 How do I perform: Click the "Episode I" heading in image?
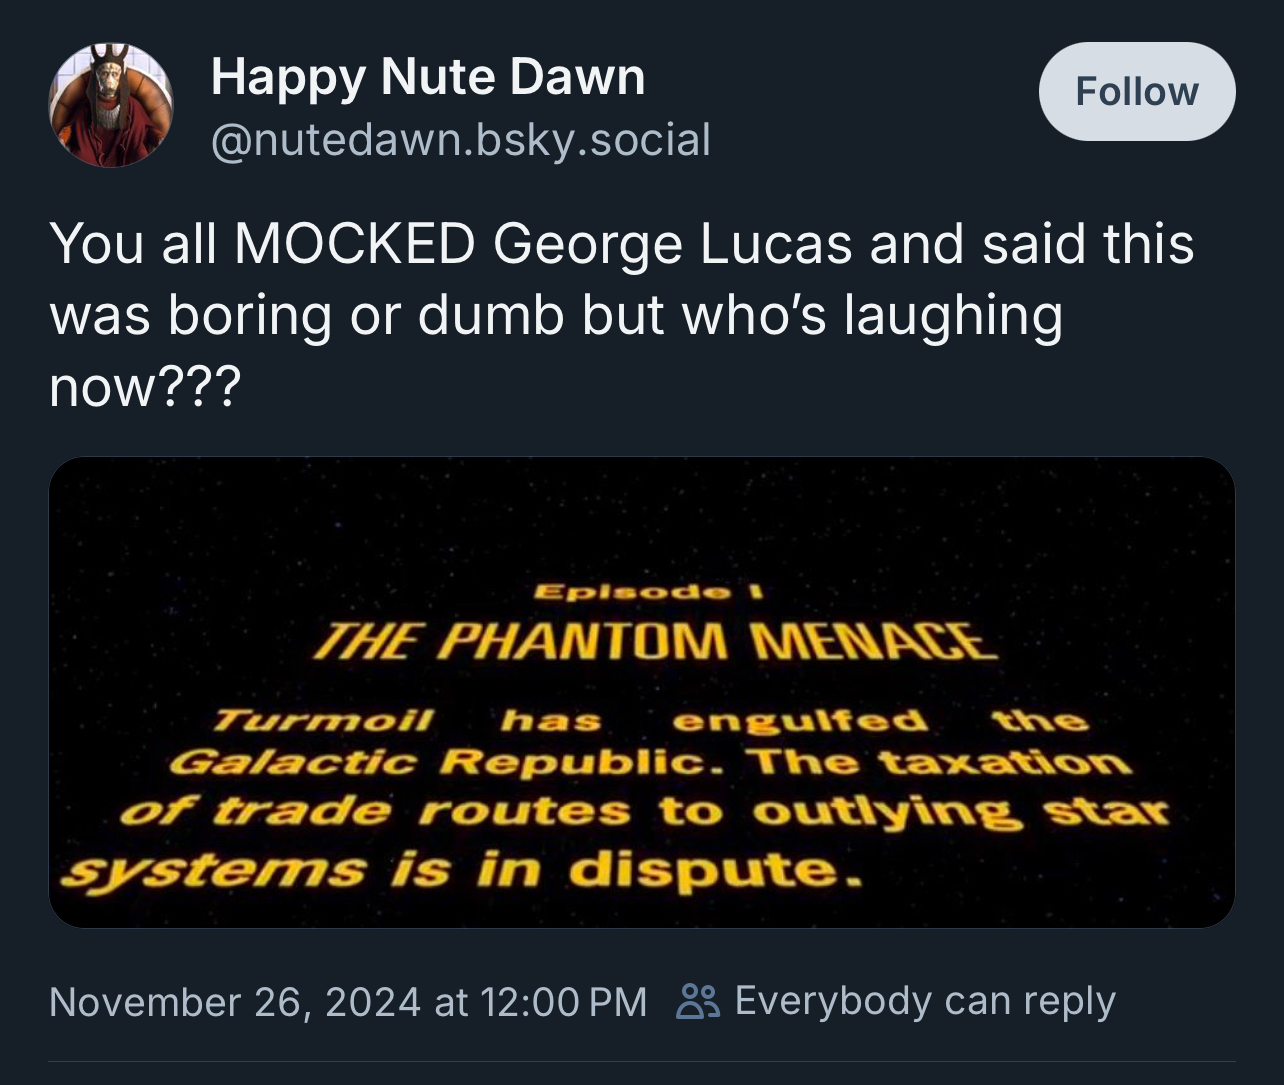tap(649, 592)
